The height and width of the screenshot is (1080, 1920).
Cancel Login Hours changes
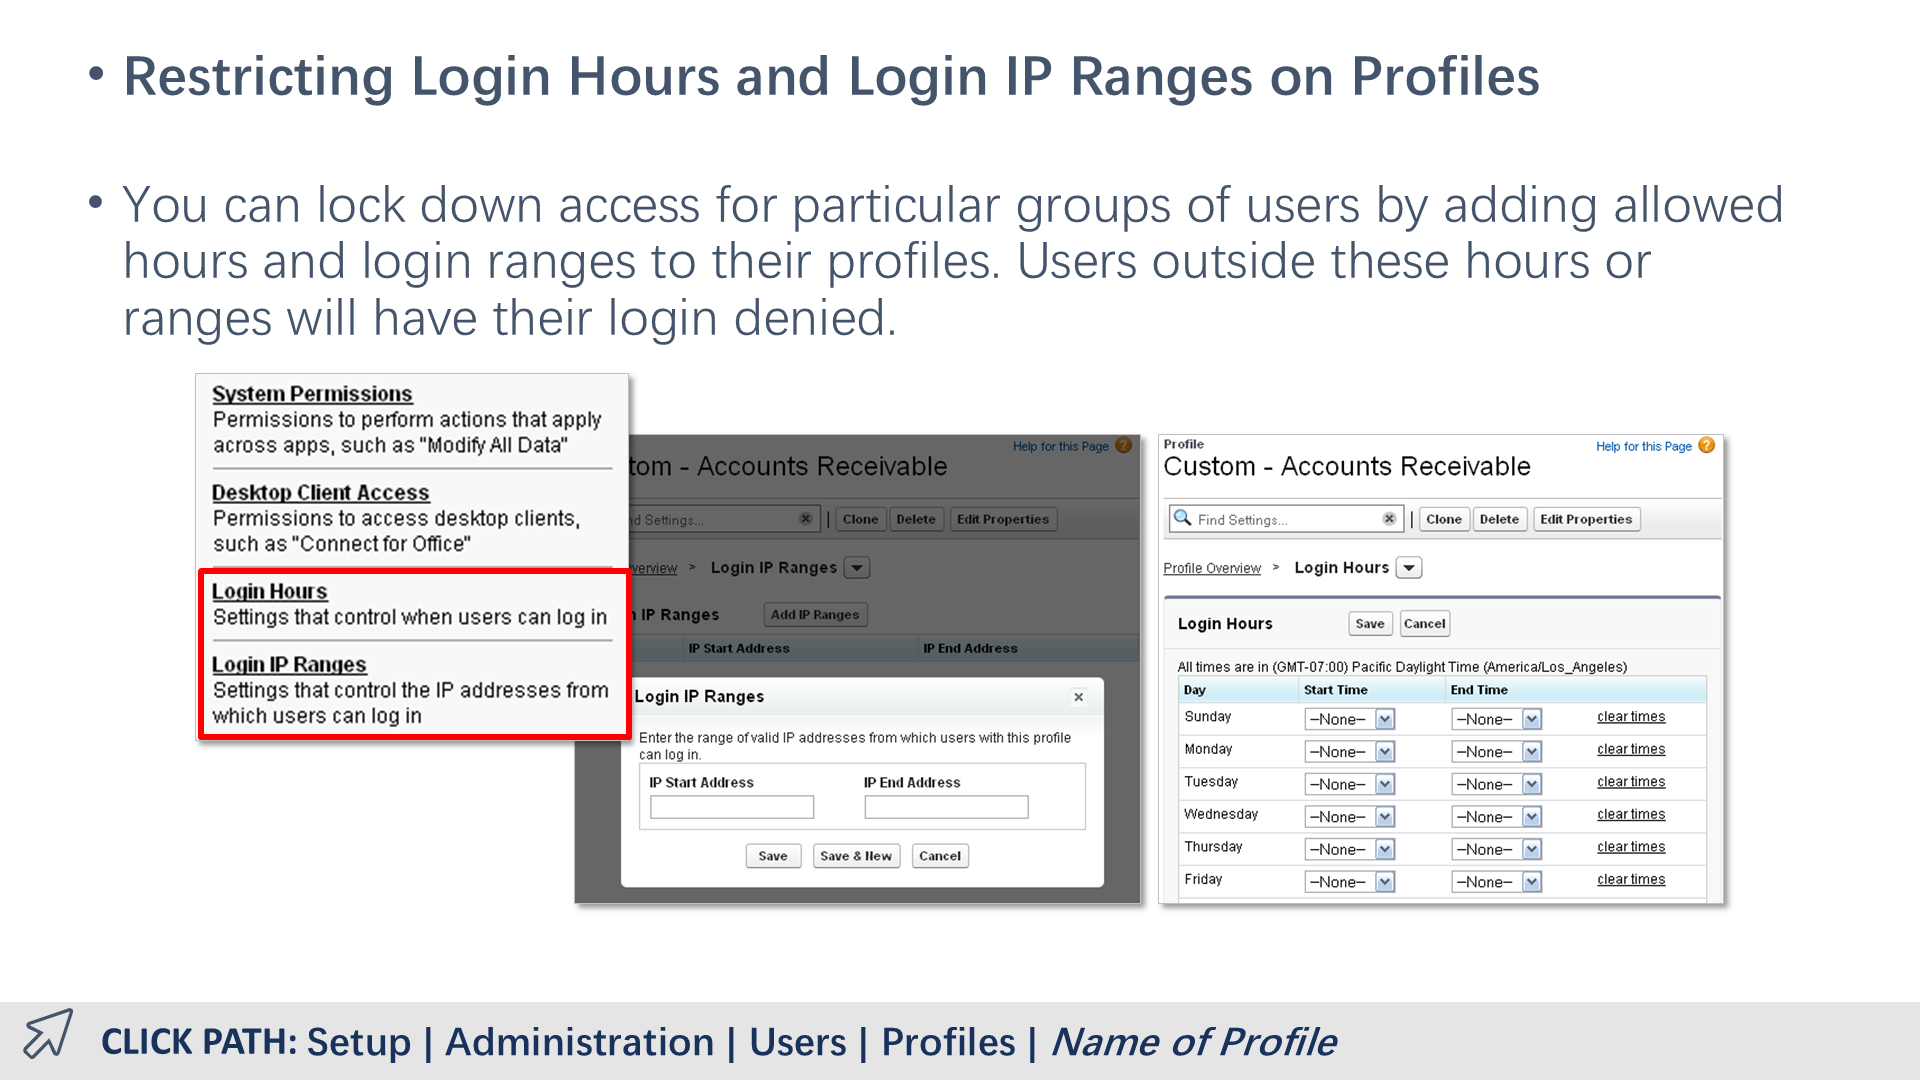point(1424,624)
